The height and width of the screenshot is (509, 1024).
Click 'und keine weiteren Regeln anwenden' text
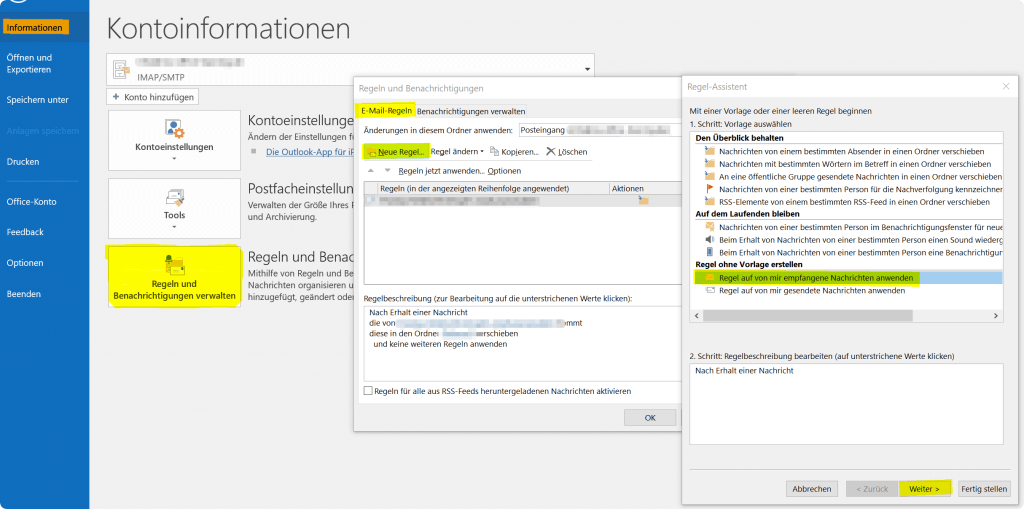(x=440, y=344)
